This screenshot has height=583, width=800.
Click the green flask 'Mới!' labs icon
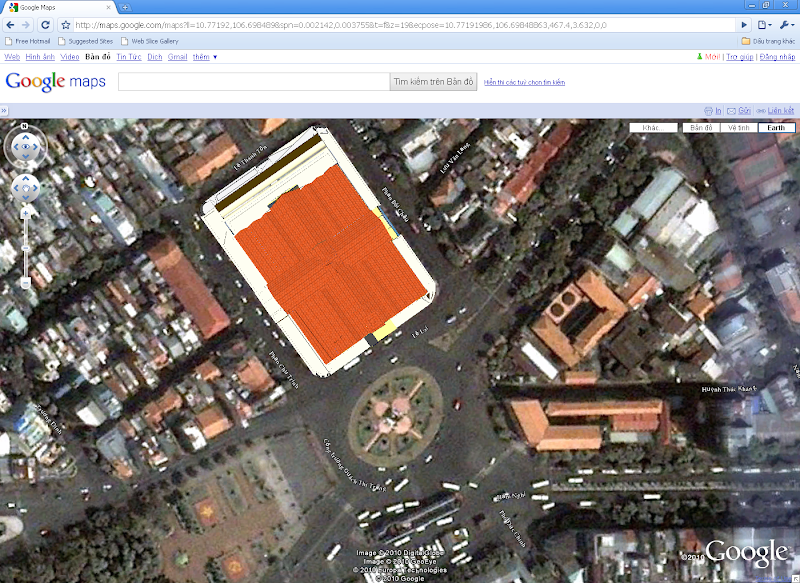tap(699, 56)
